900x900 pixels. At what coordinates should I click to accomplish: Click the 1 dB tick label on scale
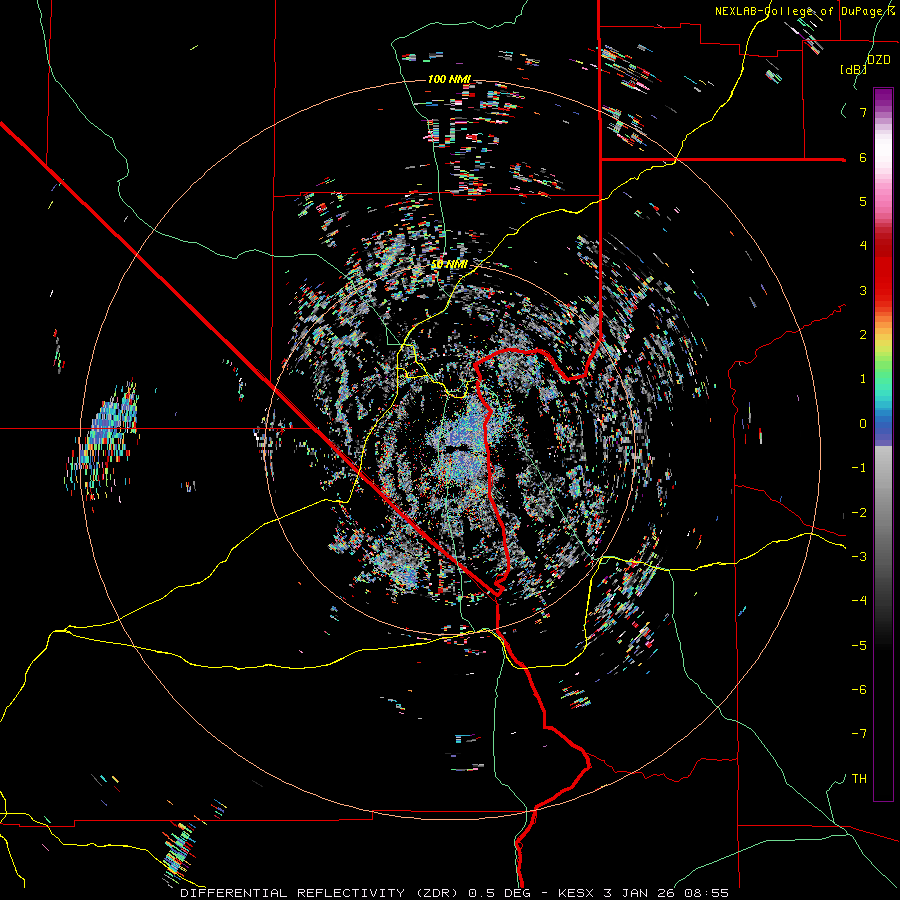(x=863, y=379)
